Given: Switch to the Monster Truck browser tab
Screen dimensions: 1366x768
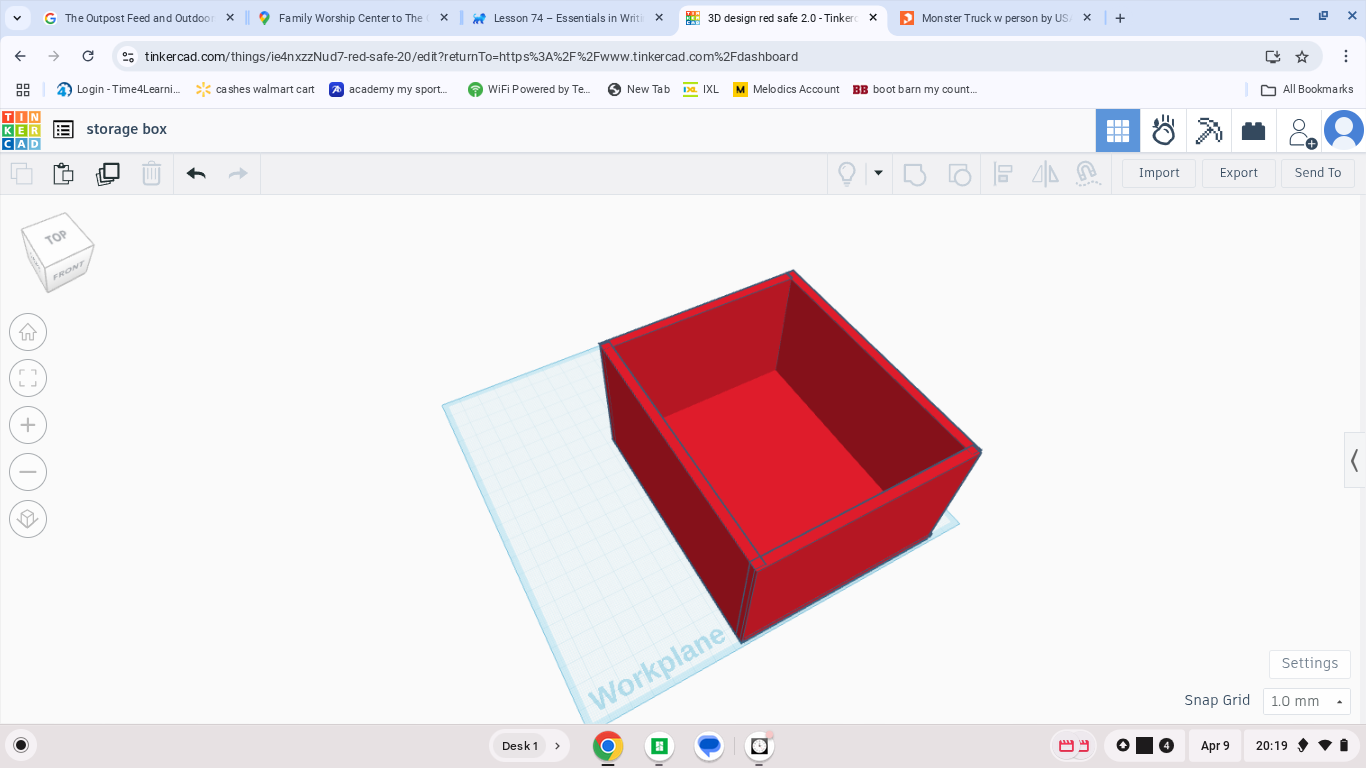Looking at the screenshot, I should pyautogui.click(x=995, y=18).
